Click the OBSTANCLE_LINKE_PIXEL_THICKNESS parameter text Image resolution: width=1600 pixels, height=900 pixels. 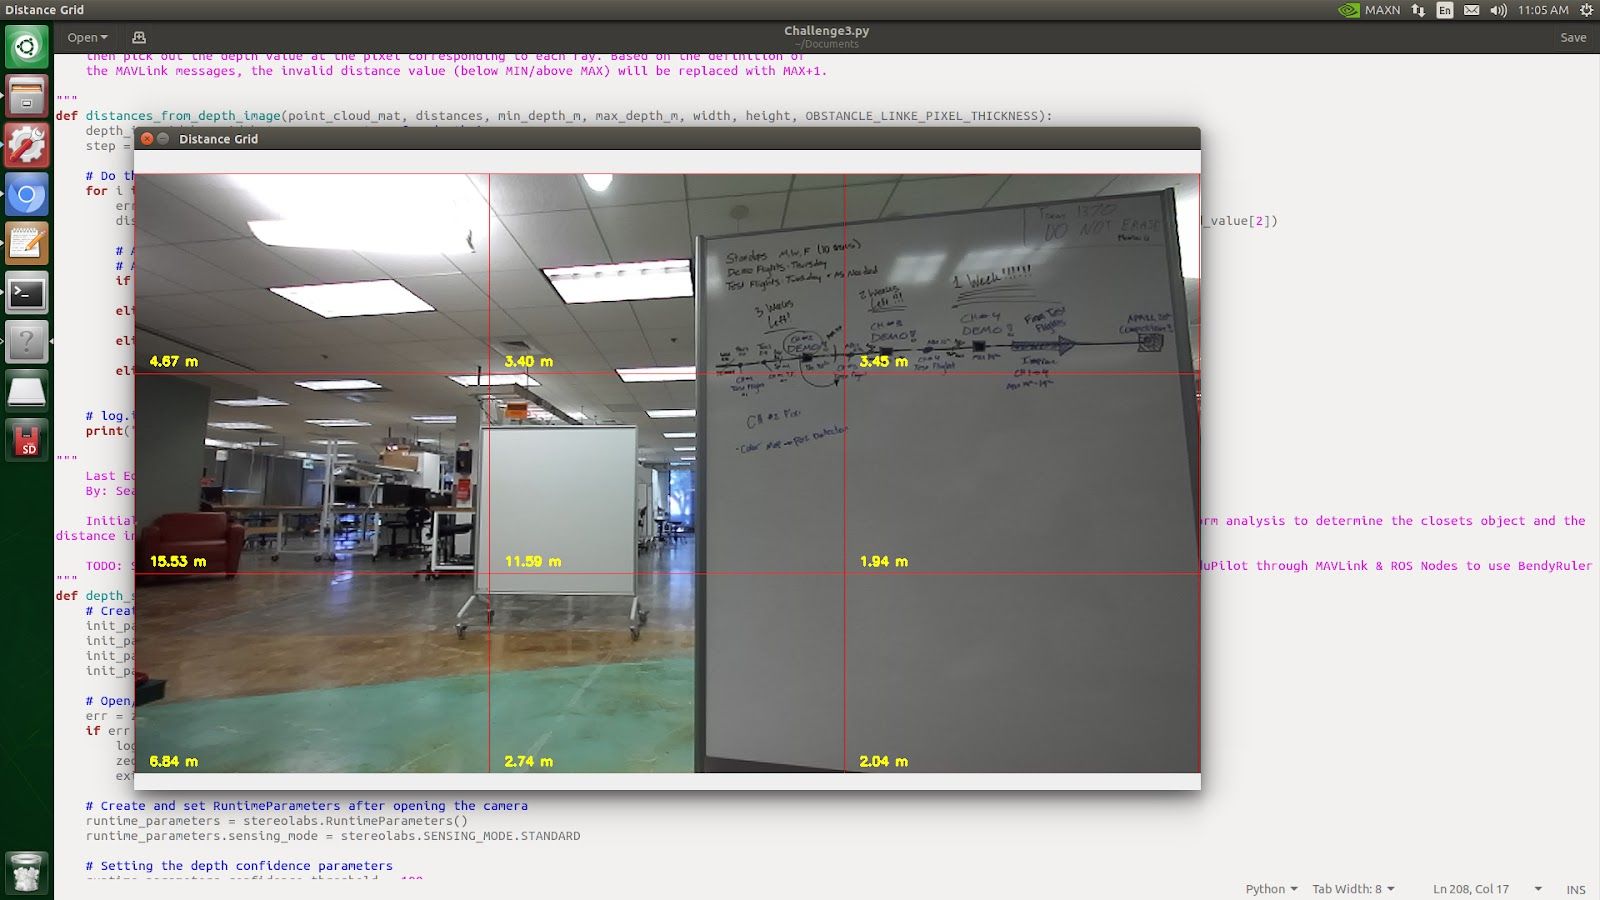[922, 116]
